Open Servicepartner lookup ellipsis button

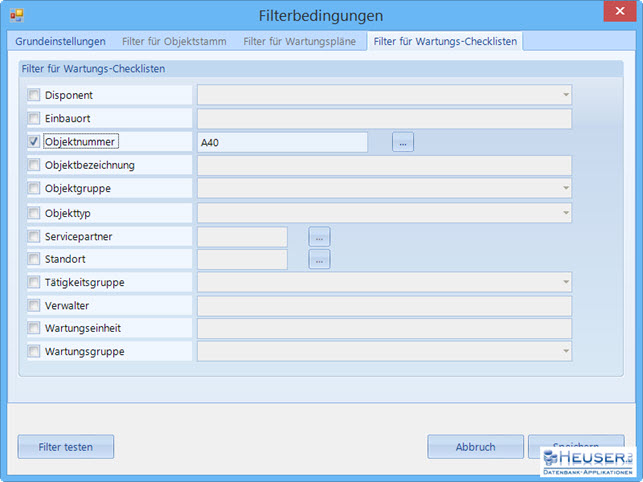(319, 237)
